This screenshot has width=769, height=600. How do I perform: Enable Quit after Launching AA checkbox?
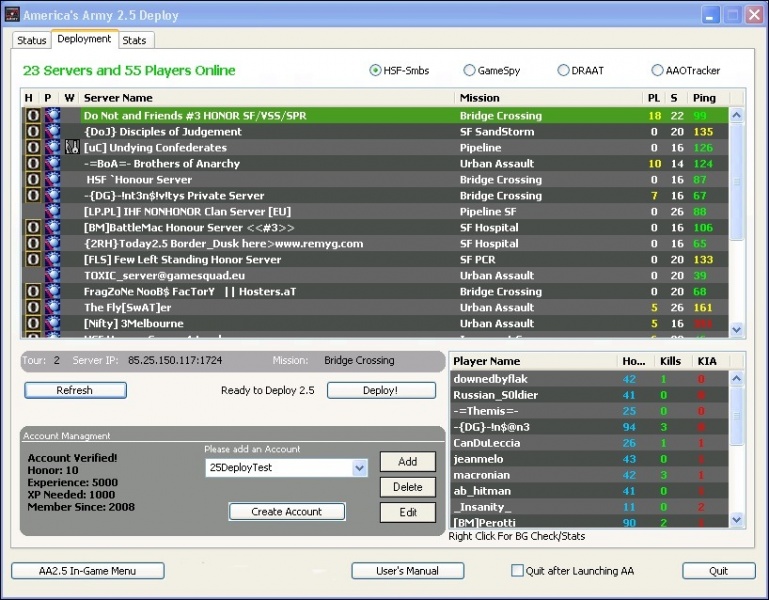pyautogui.click(x=517, y=570)
